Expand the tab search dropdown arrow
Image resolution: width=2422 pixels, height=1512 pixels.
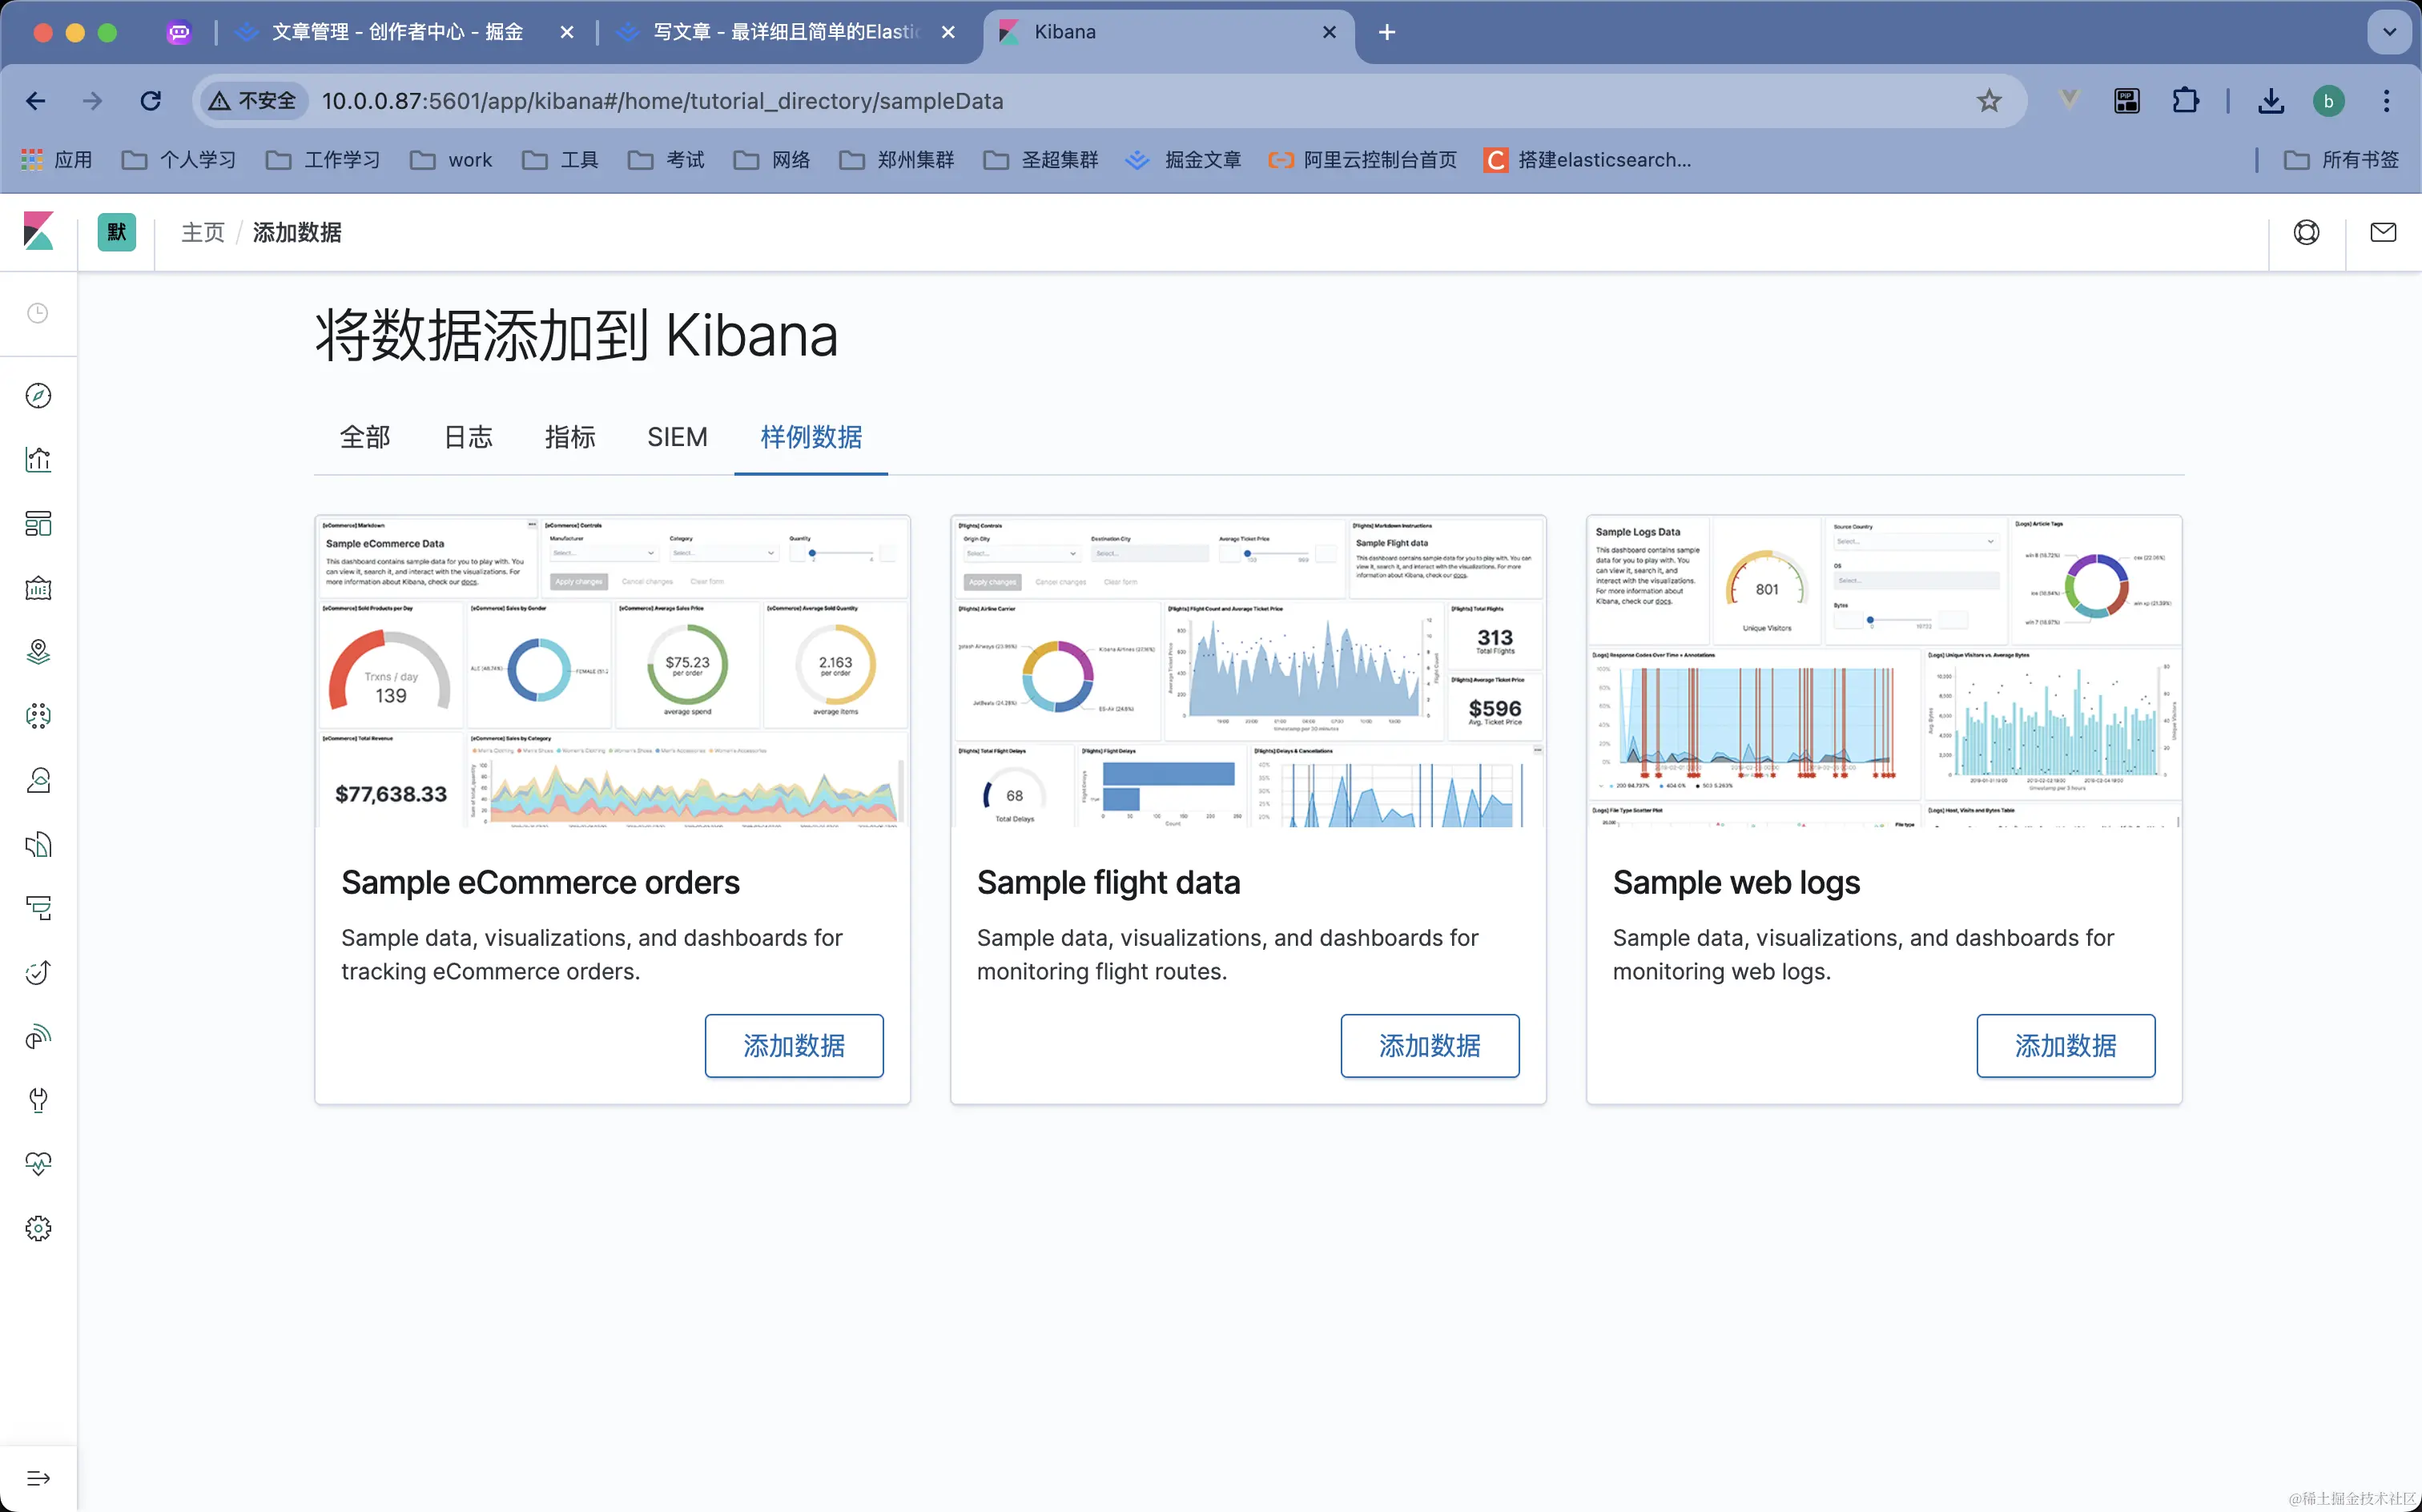[2389, 32]
